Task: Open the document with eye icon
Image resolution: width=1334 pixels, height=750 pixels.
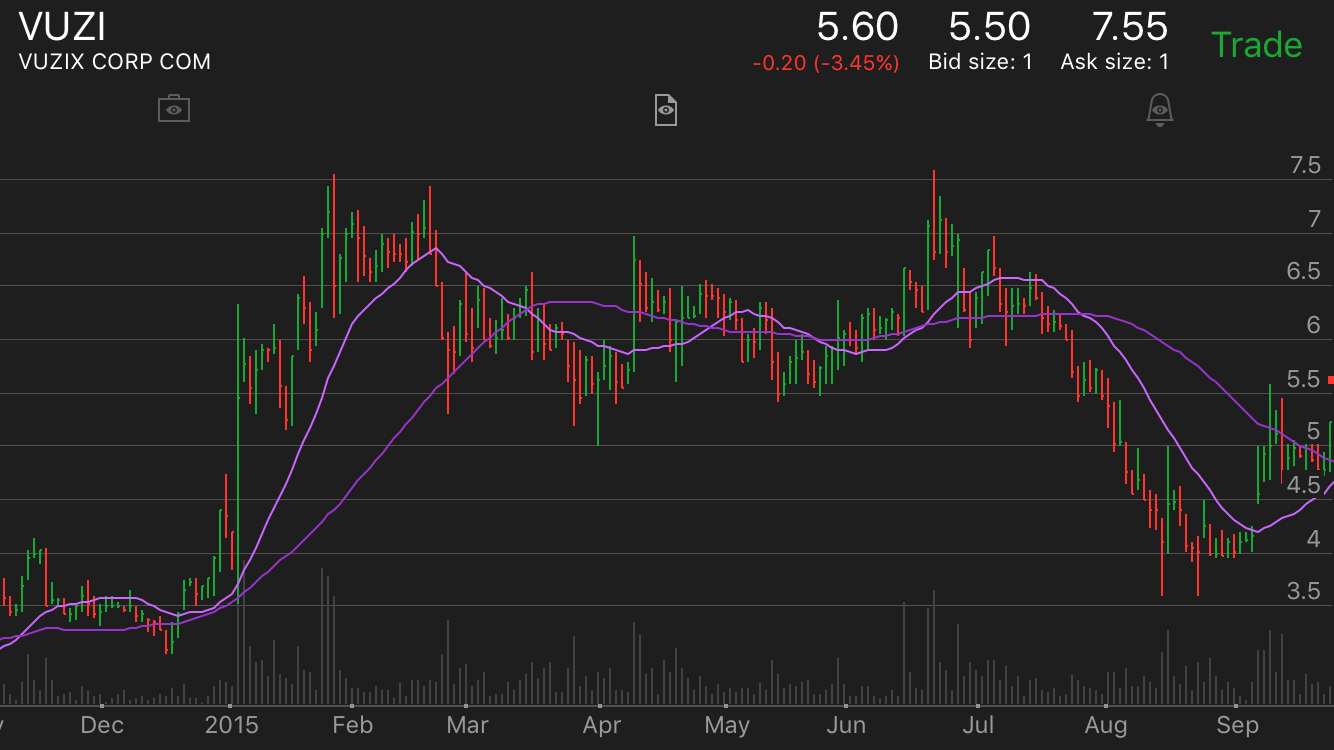Action: click(x=666, y=109)
